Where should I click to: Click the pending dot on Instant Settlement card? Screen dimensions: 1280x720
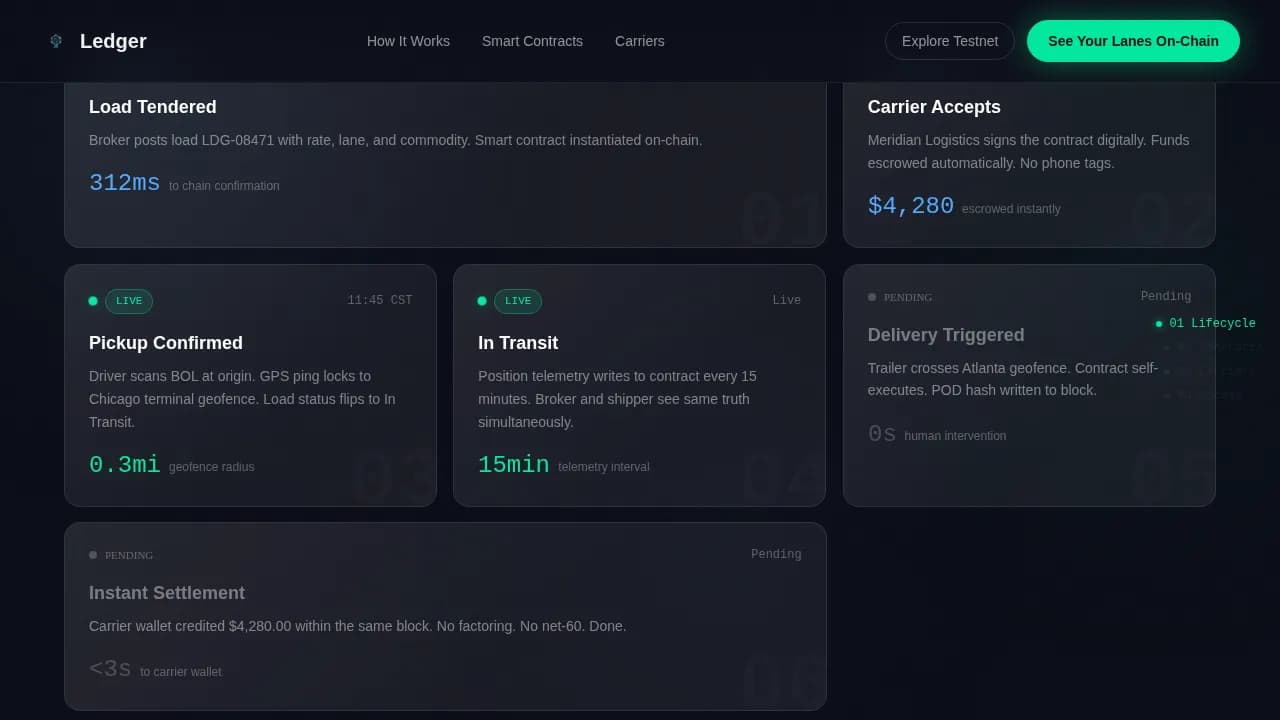pyautogui.click(x=93, y=554)
